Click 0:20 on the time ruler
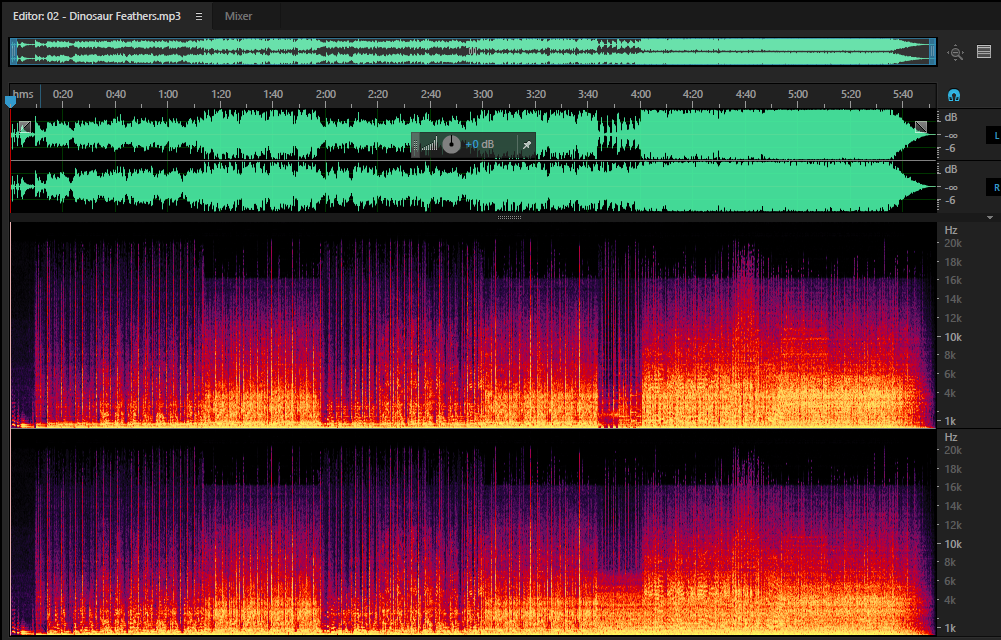Screen dimensions: 1001x640 click(x=63, y=94)
